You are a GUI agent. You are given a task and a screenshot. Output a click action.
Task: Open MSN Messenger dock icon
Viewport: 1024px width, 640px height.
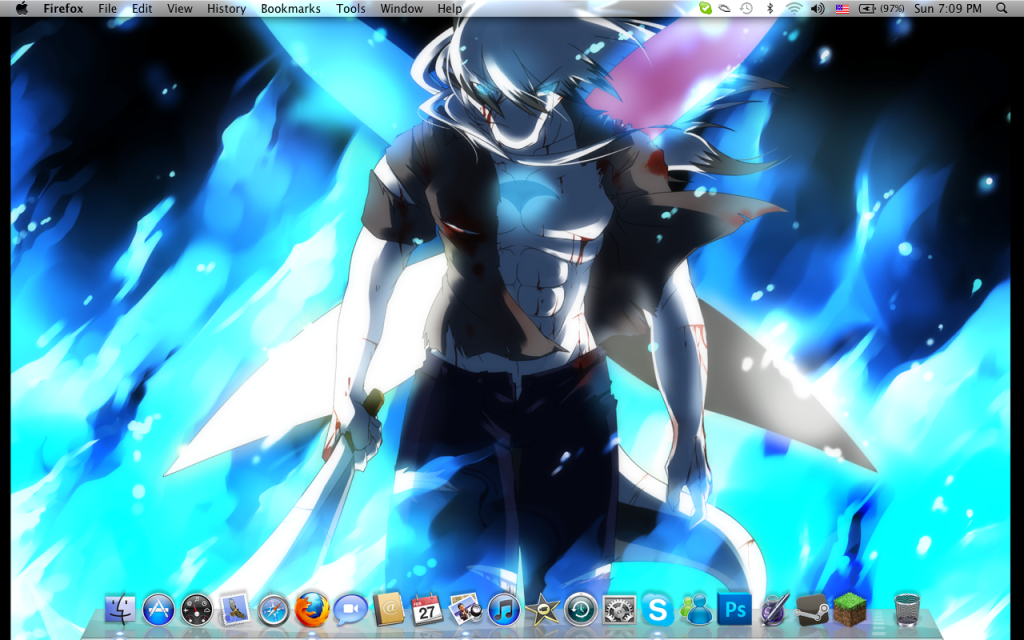point(696,611)
